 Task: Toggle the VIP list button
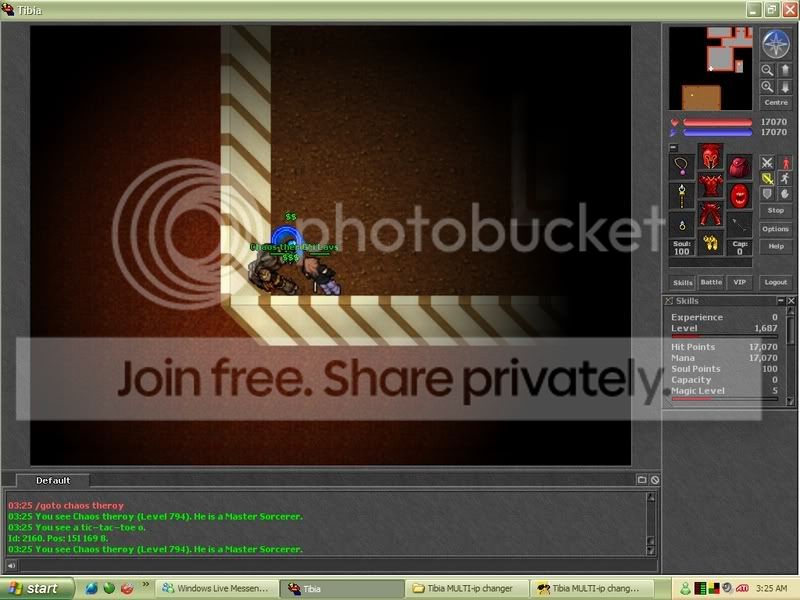(739, 282)
